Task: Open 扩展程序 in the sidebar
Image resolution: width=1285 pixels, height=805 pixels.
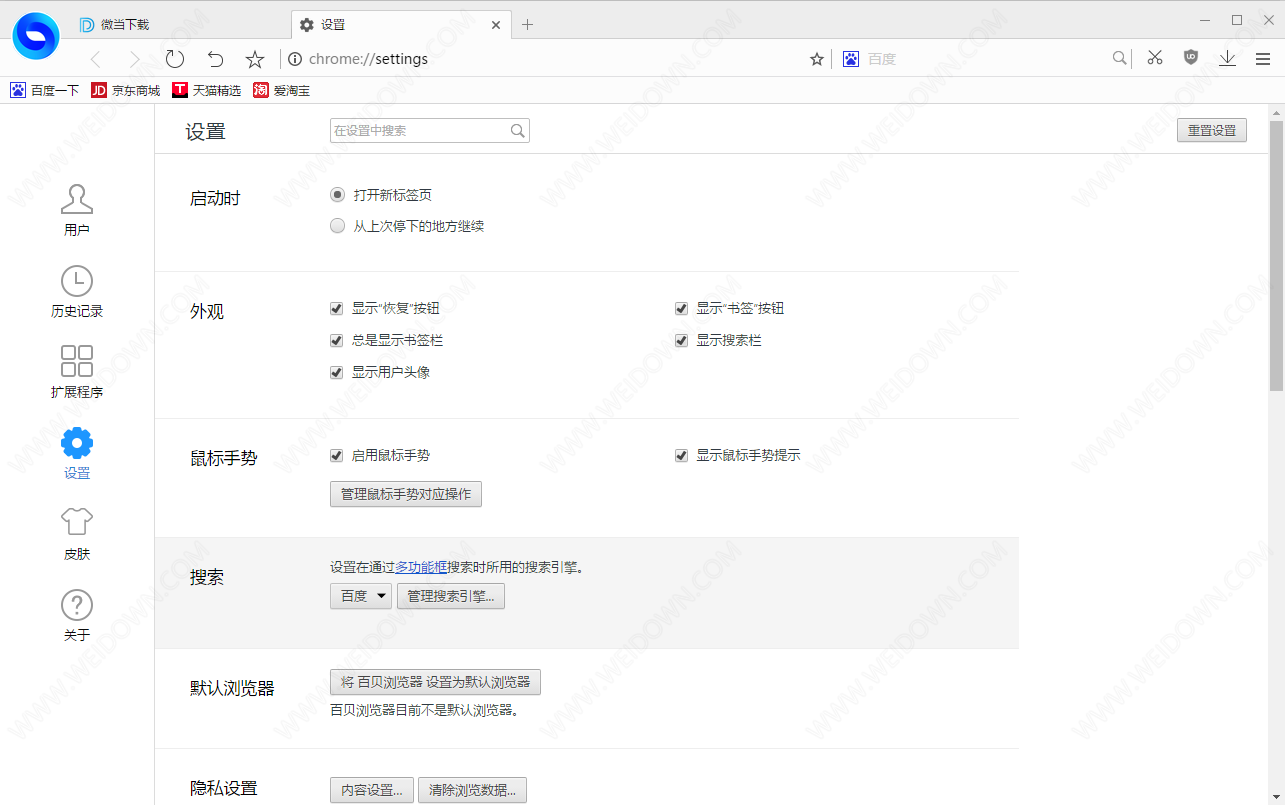Action: [77, 372]
